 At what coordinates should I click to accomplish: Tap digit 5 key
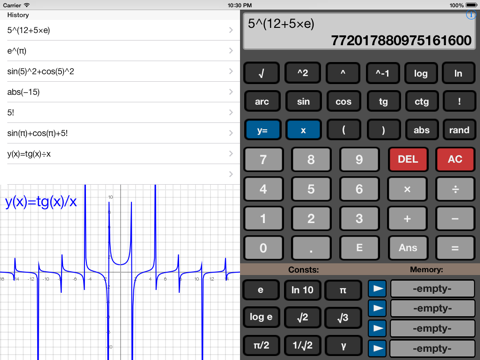[311, 189]
